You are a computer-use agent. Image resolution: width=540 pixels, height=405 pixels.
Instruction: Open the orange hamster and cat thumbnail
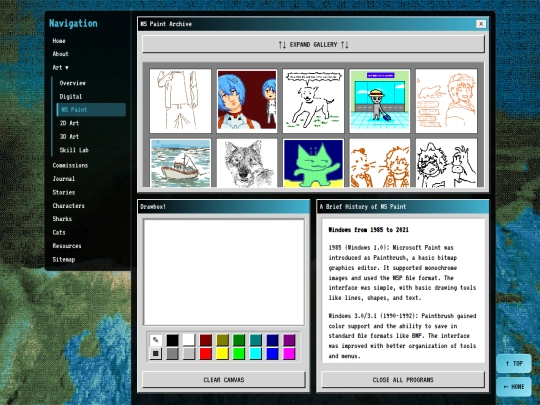click(380, 163)
